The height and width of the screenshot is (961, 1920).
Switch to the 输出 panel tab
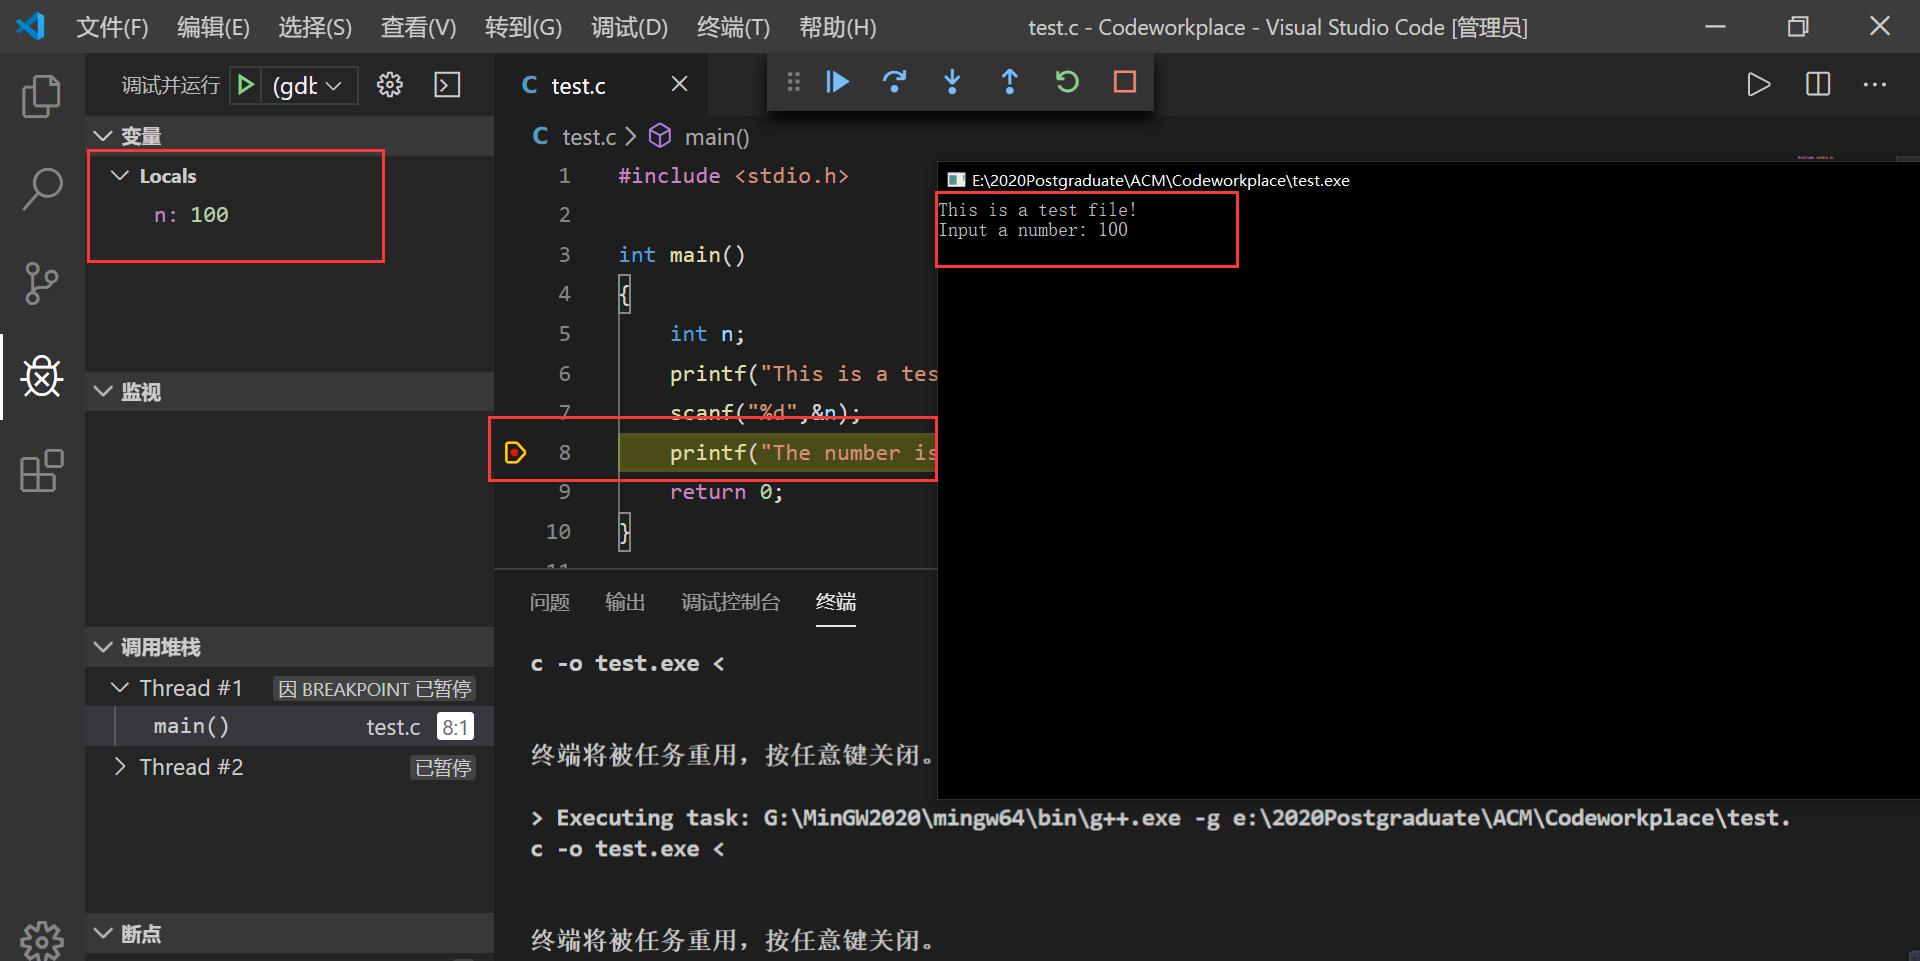point(625,602)
